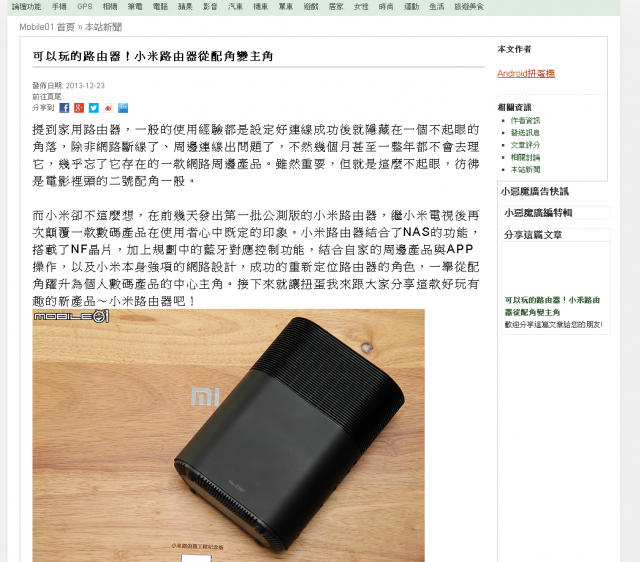
Task: Click the light-blue share icon after Weibo
Action: click(x=123, y=108)
